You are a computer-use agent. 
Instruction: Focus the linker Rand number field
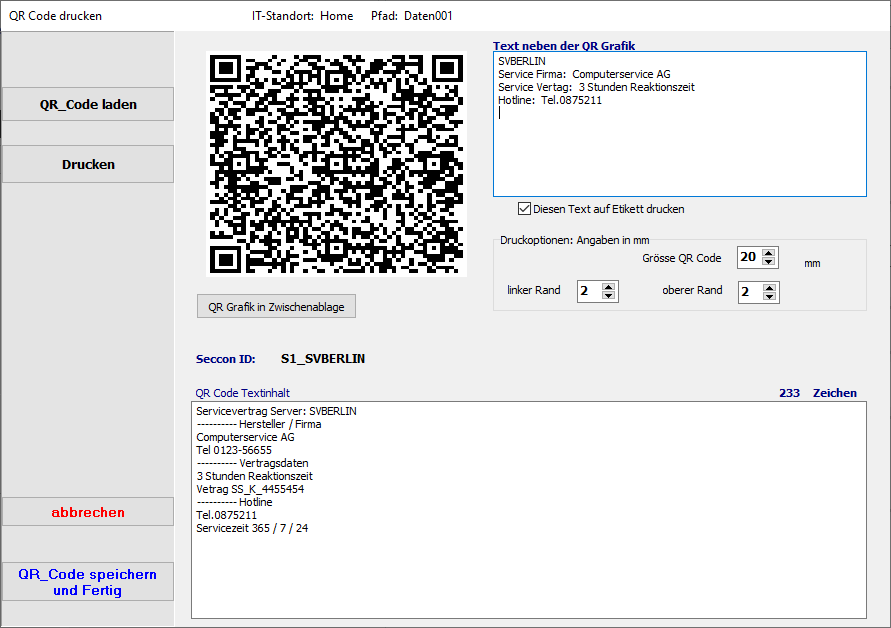tap(589, 291)
